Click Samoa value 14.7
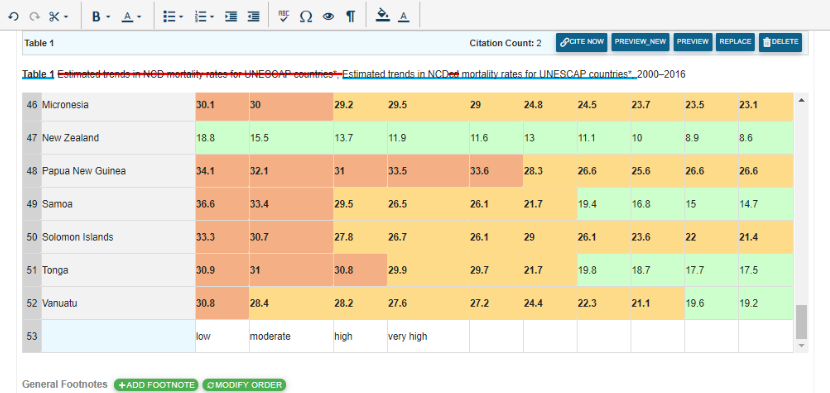The width and height of the screenshot is (830, 393). (766, 204)
